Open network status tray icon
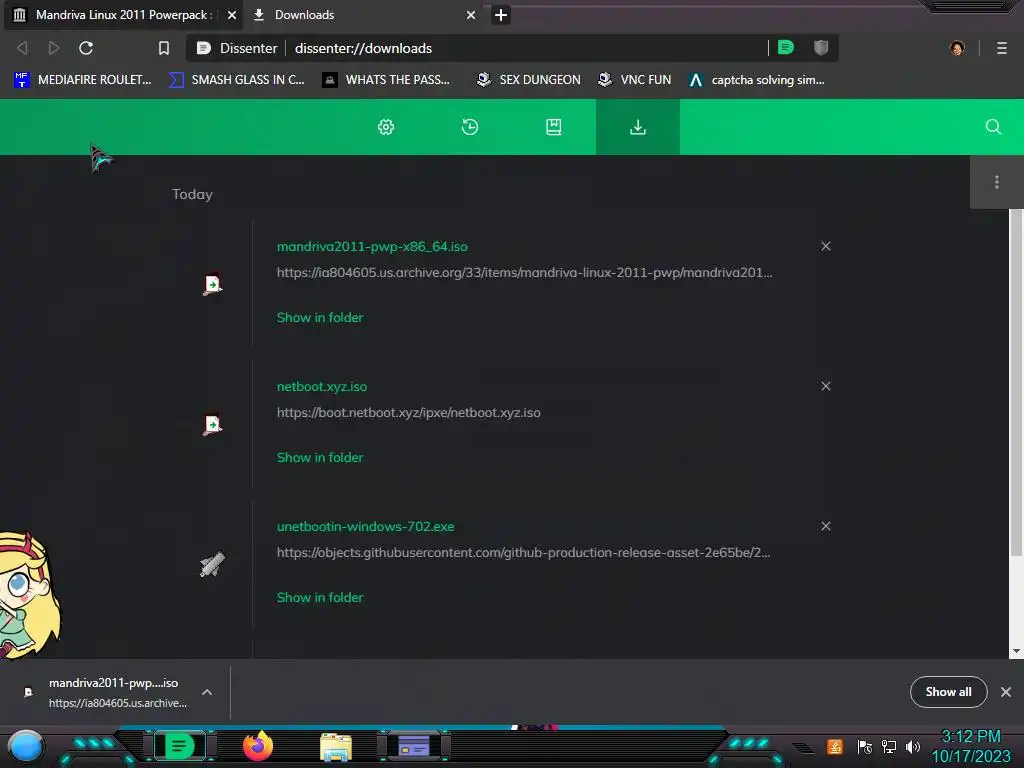Image resolution: width=1024 pixels, height=768 pixels. [889, 746]
